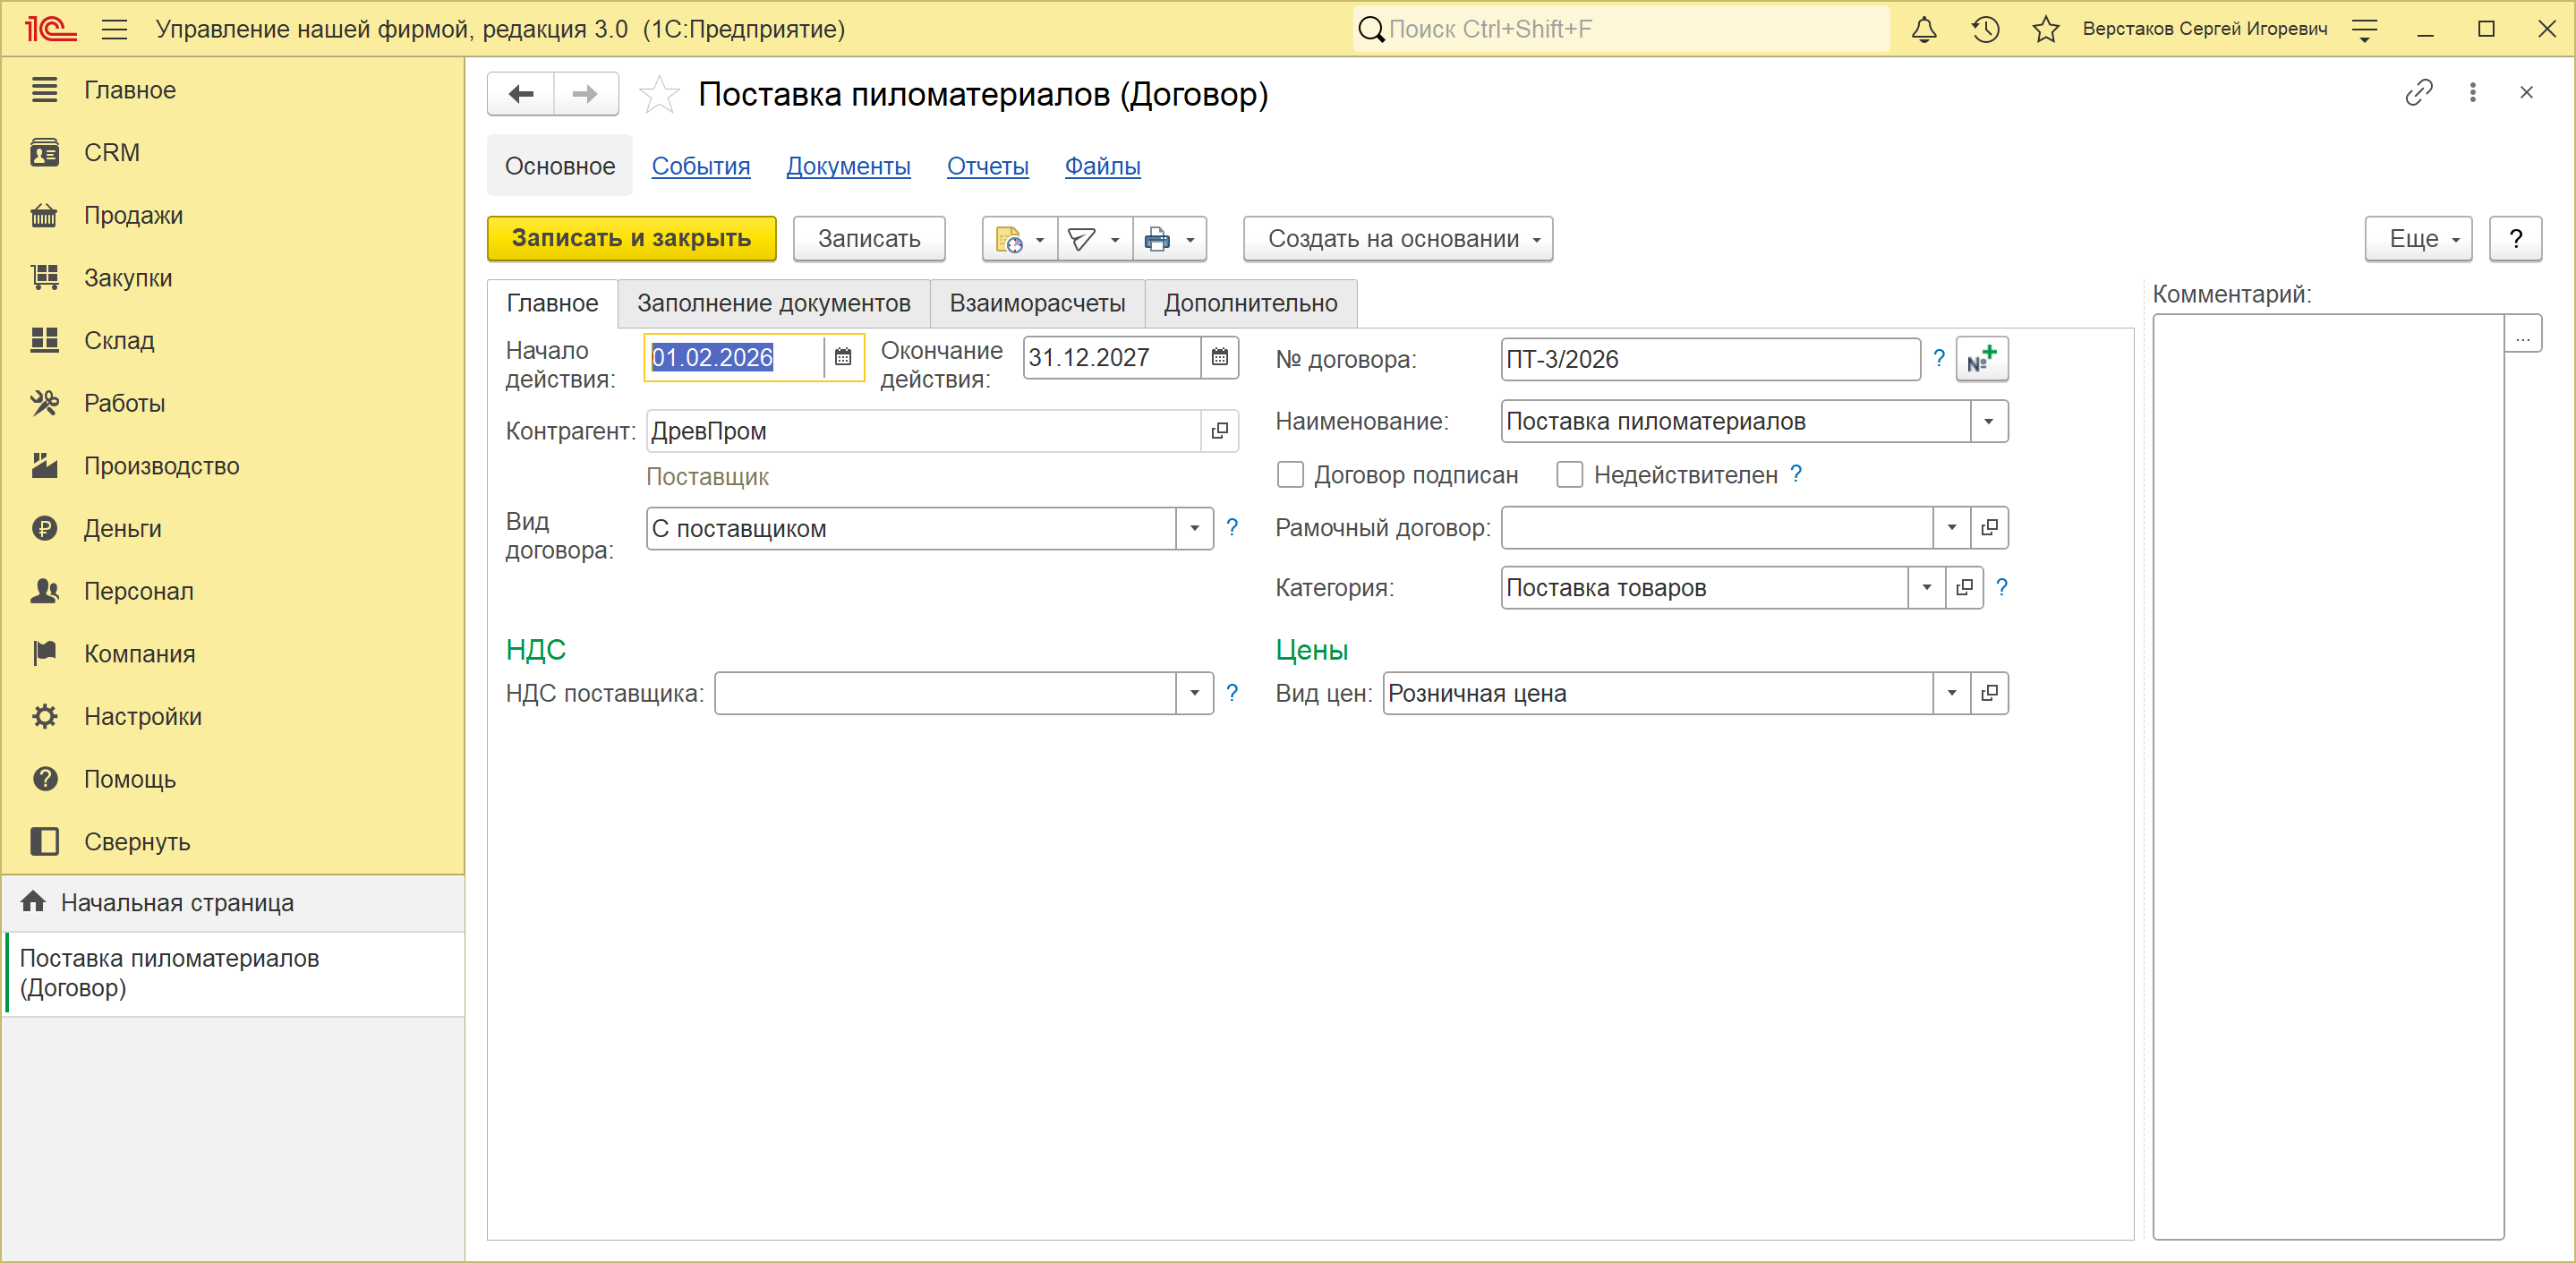The height and width of the screenshot is (1263, 2576).
Task: Click help question mark beside Категория
Action: click(x=2001, y=587)
